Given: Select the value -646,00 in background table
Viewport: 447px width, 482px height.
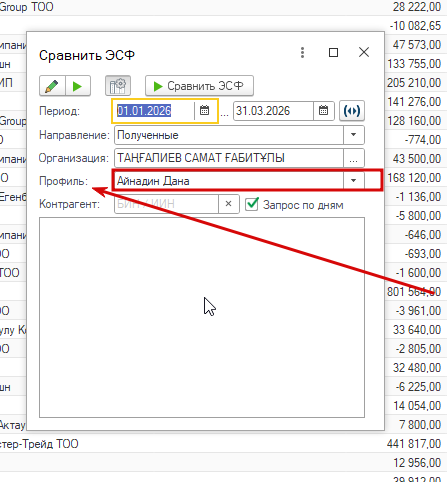Looking at the screenshot, I should (423, 235).
